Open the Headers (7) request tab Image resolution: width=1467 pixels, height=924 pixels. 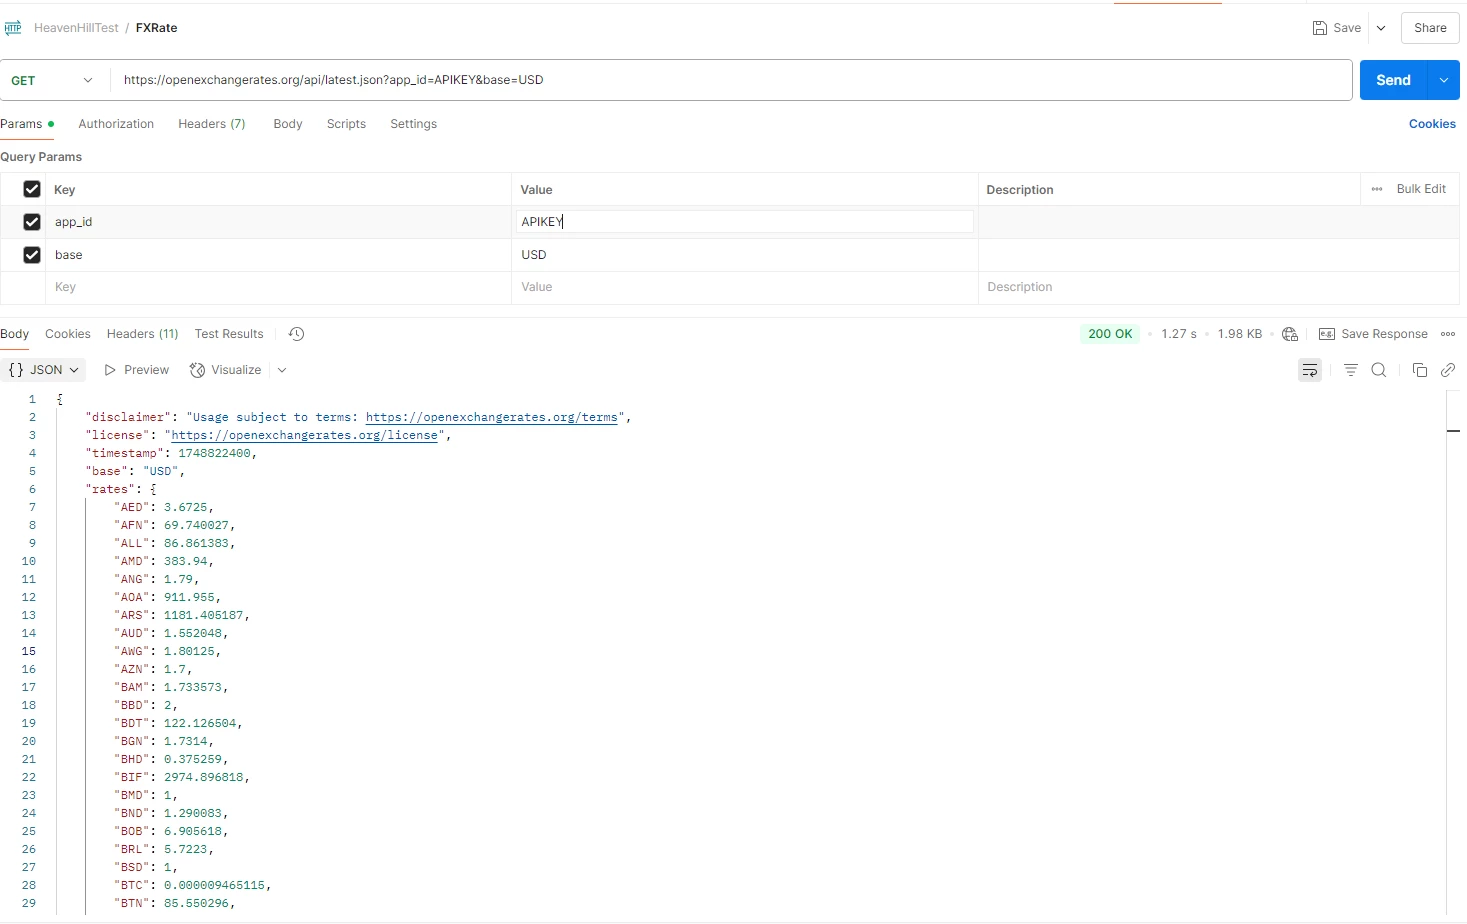click(212, 124)
